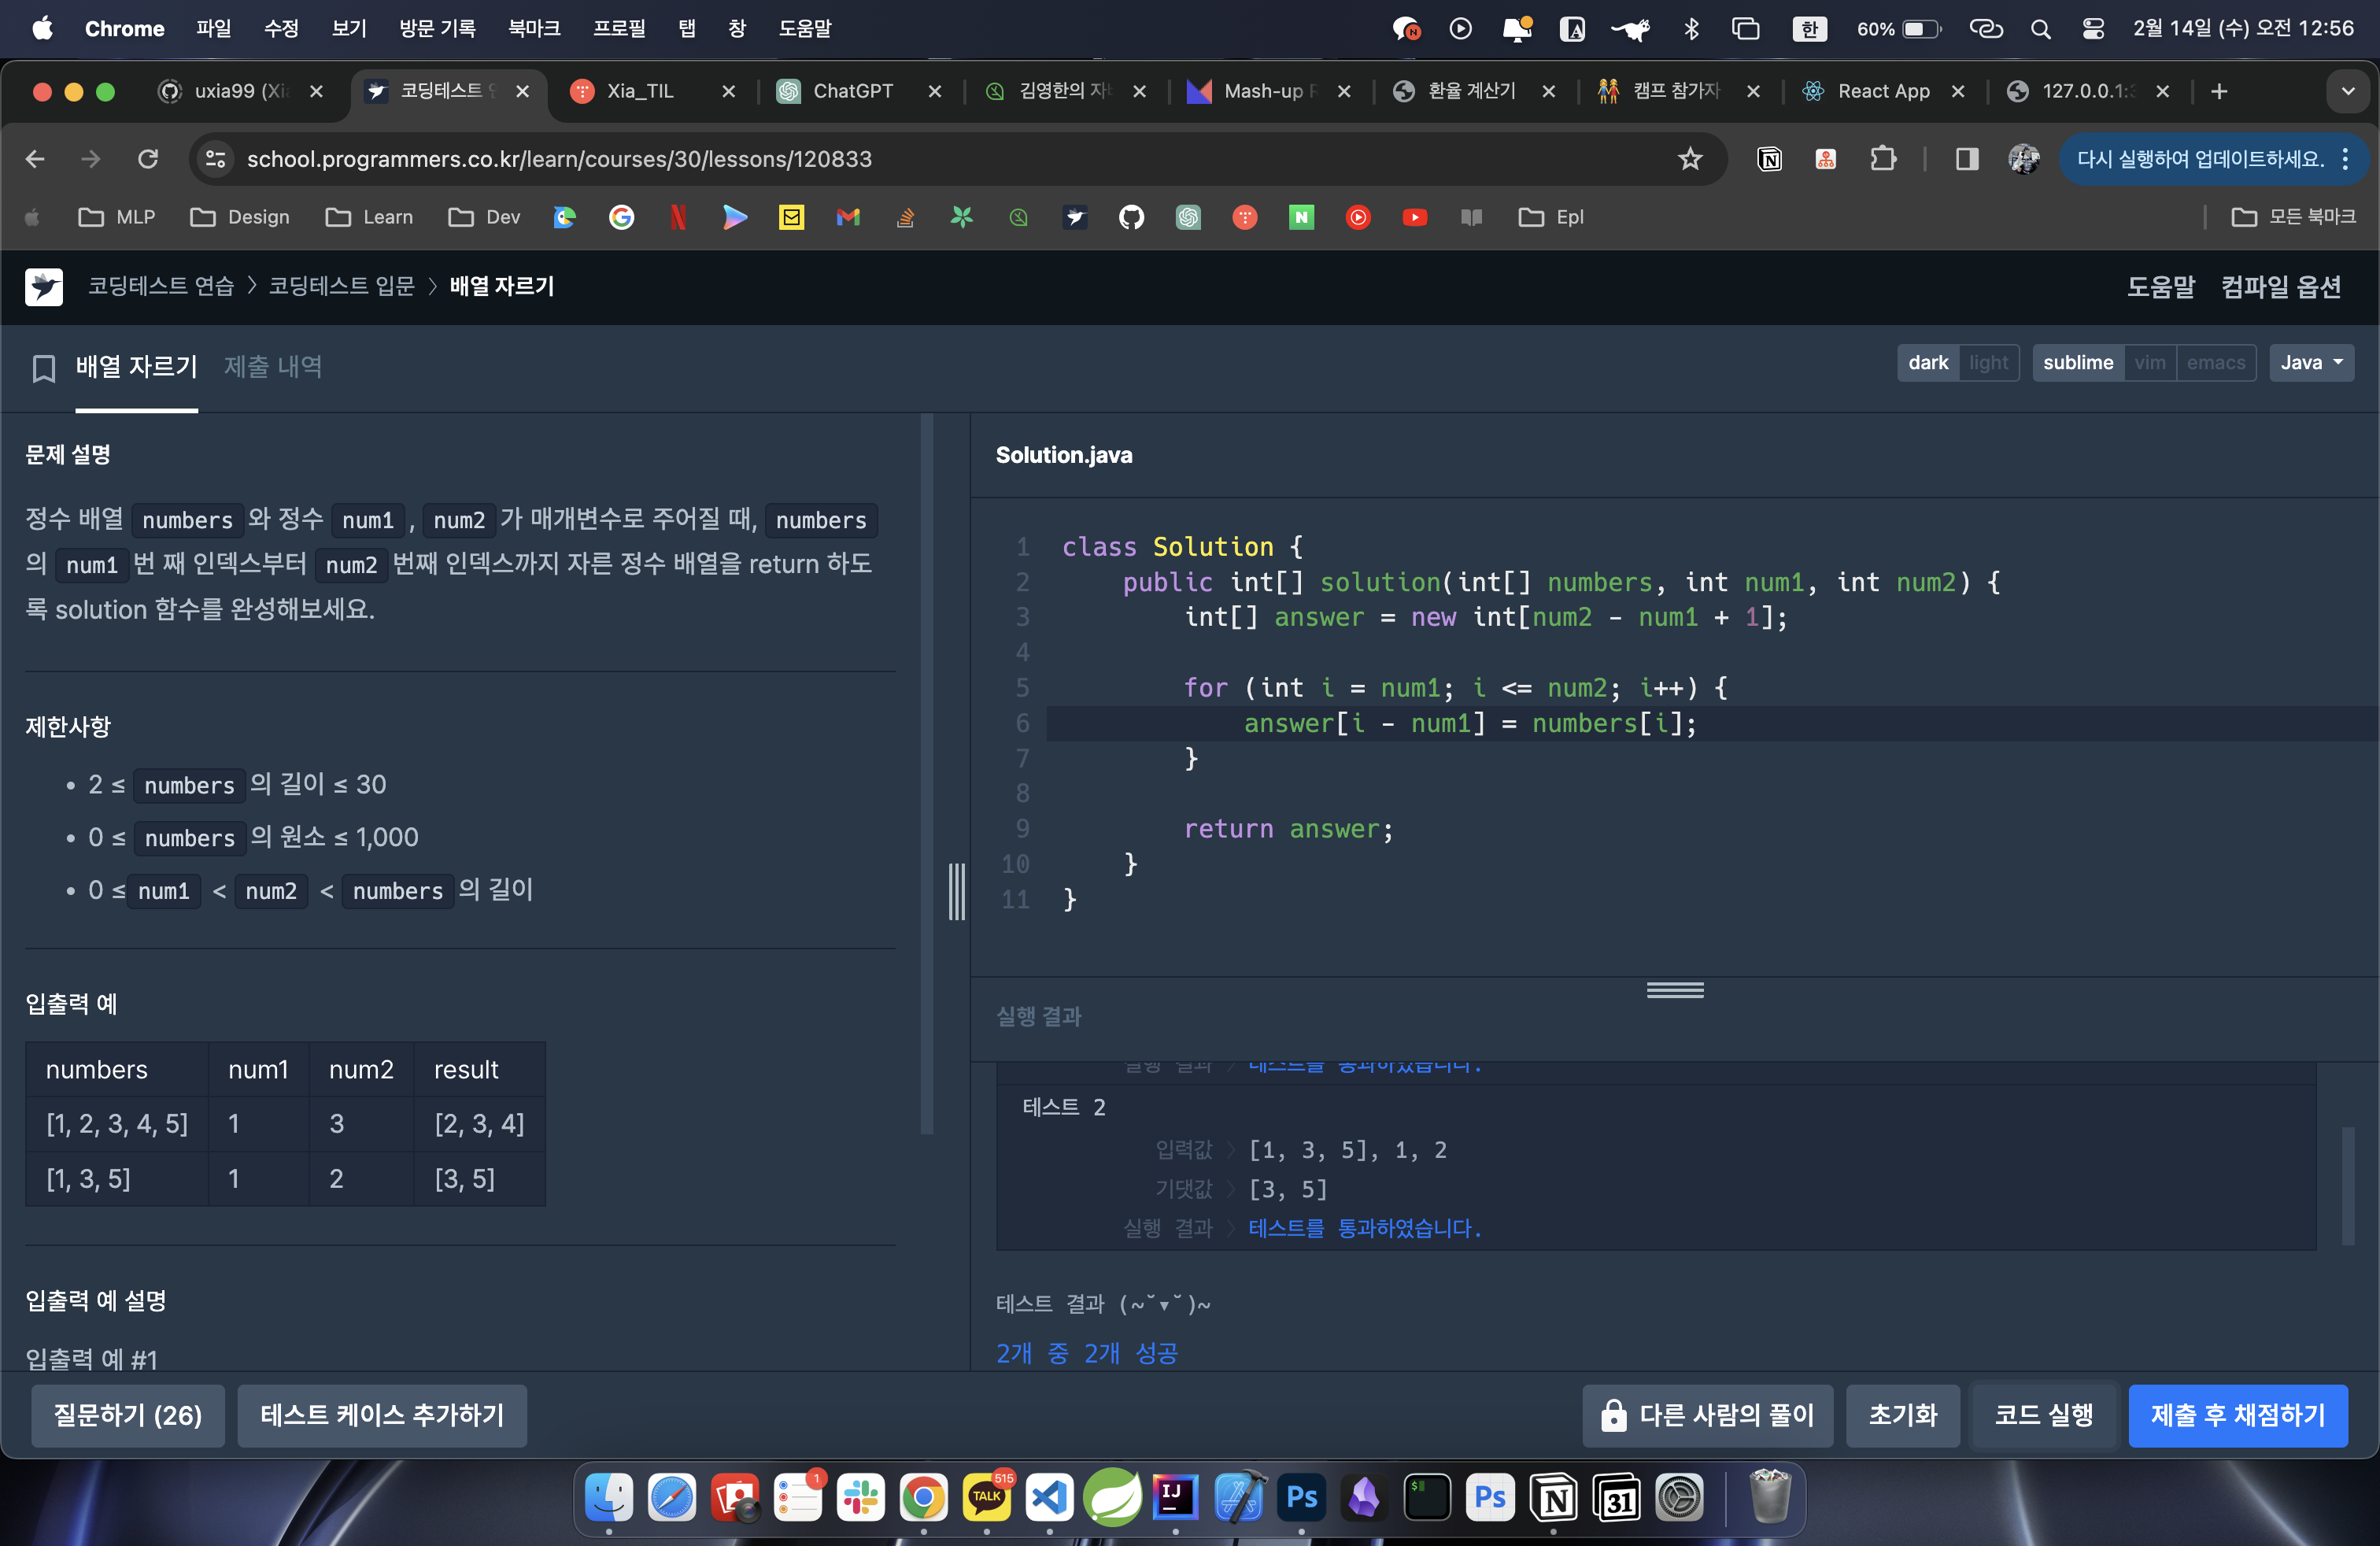Image resolution: width=2380 pixels, height=1546 pixels.
Task: Reload the page with refresh icon
Action: pyautogui.click(x=148, y=159)
